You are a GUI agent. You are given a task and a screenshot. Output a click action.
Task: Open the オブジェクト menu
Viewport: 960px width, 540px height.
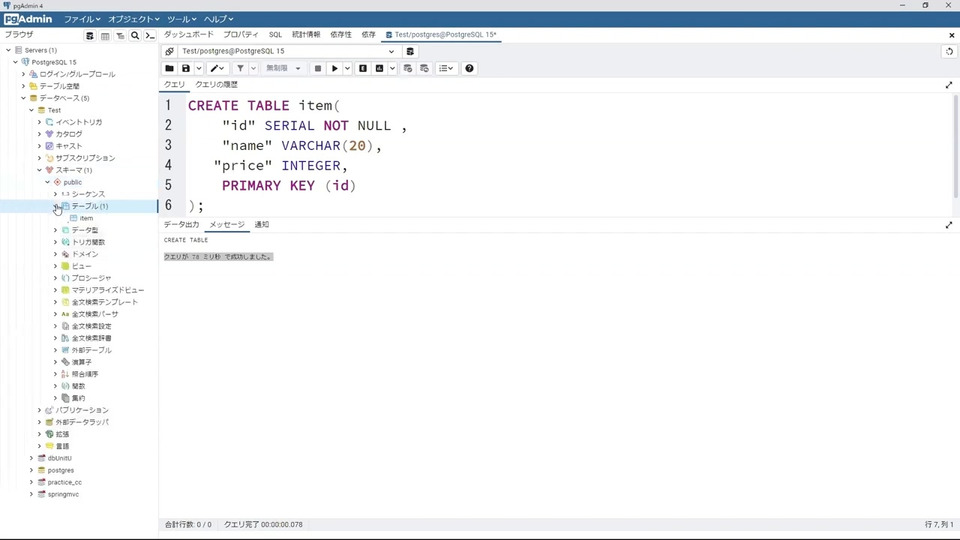point(133,19)
